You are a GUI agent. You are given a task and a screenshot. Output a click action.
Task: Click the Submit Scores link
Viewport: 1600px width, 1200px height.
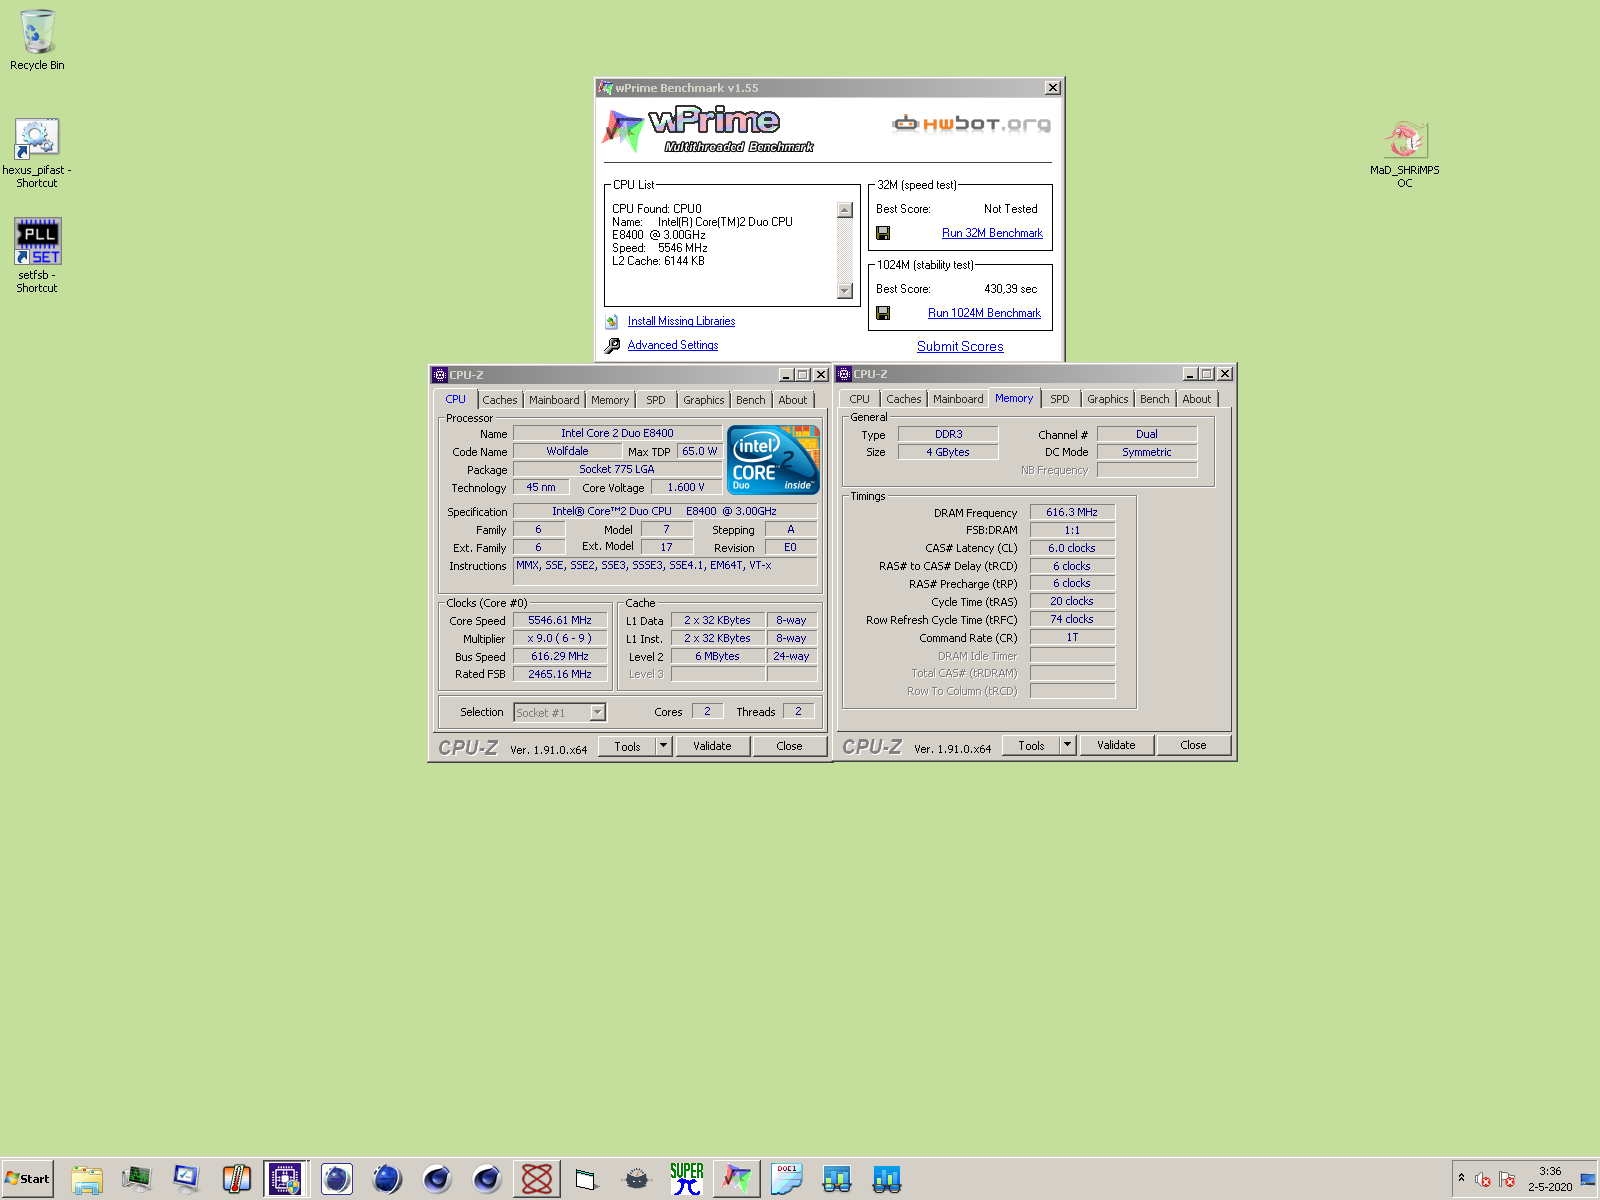tap(960, 347)
